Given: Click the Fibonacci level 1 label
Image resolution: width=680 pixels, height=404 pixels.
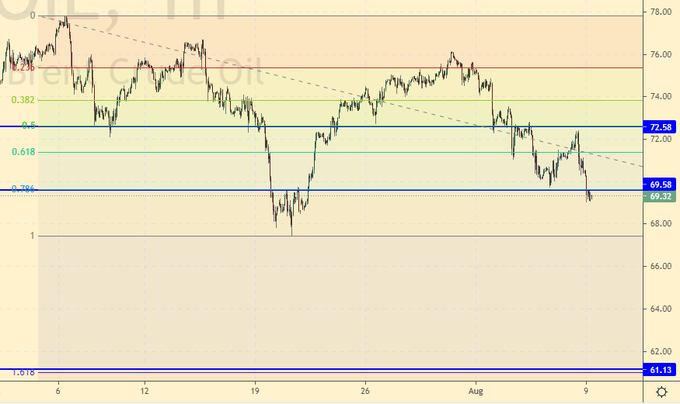Looking at the screenshot, I should click(x=32, y=236).
